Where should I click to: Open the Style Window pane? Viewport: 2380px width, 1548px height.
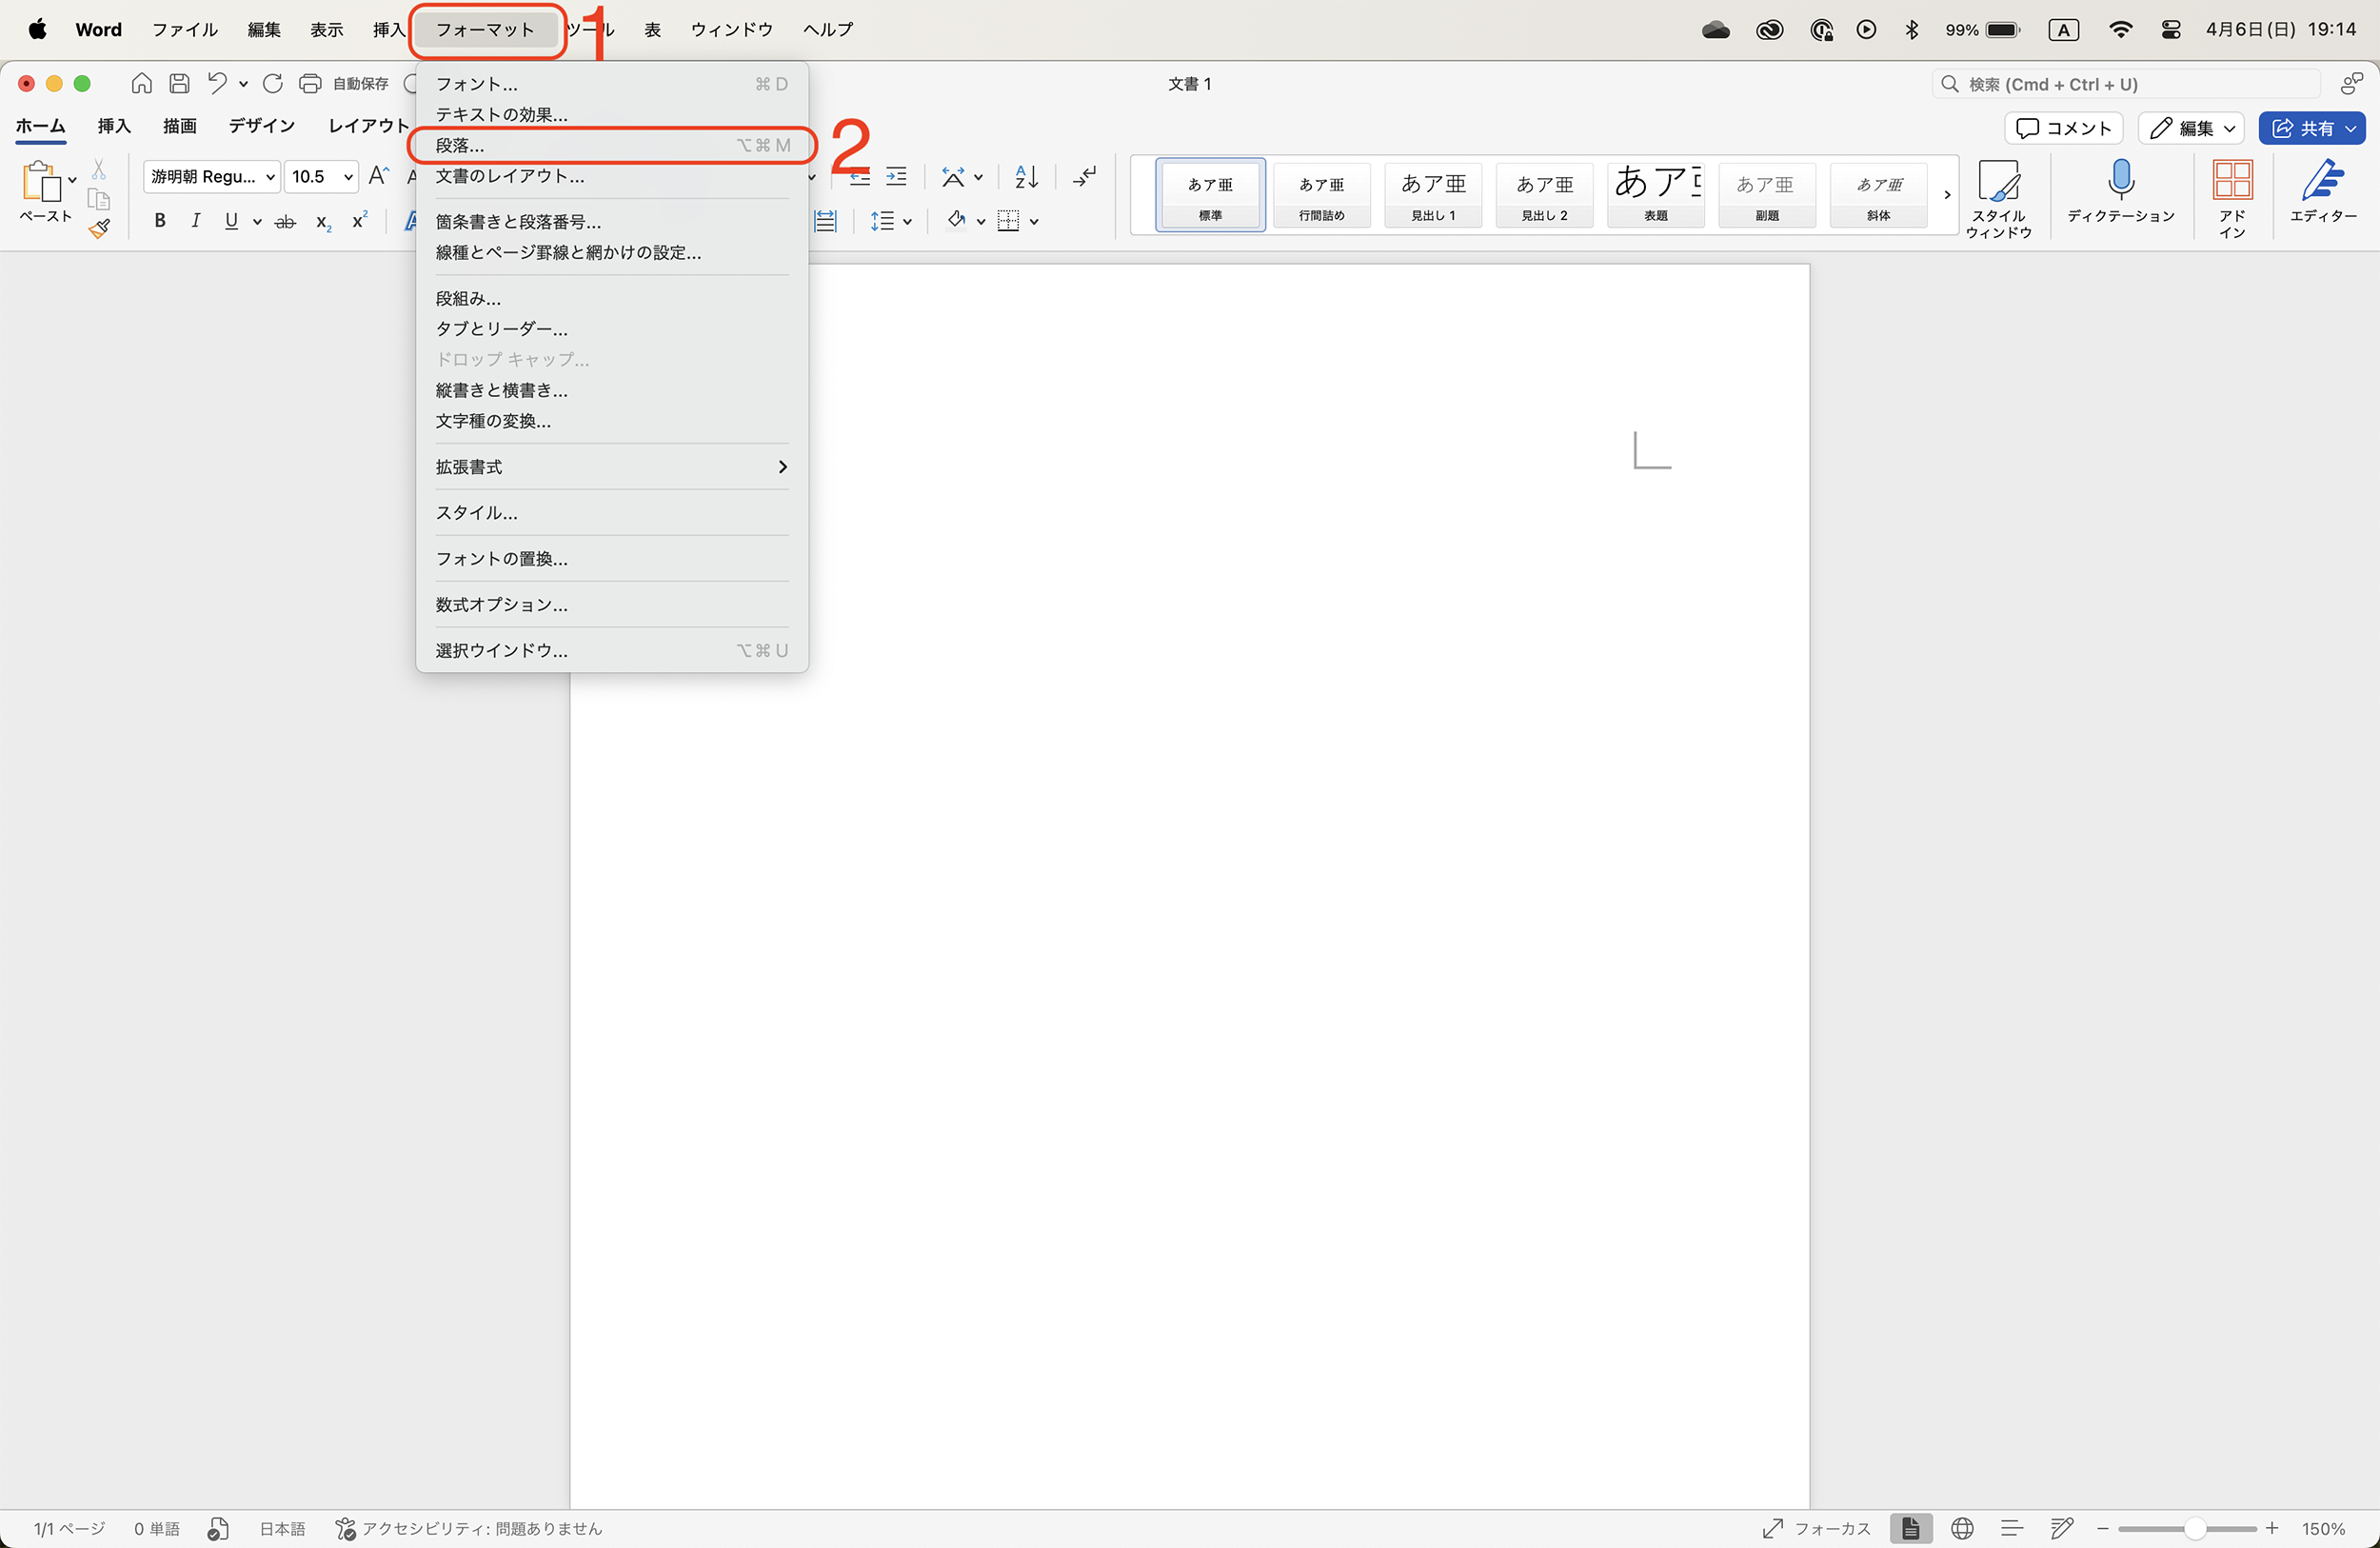1999,199
